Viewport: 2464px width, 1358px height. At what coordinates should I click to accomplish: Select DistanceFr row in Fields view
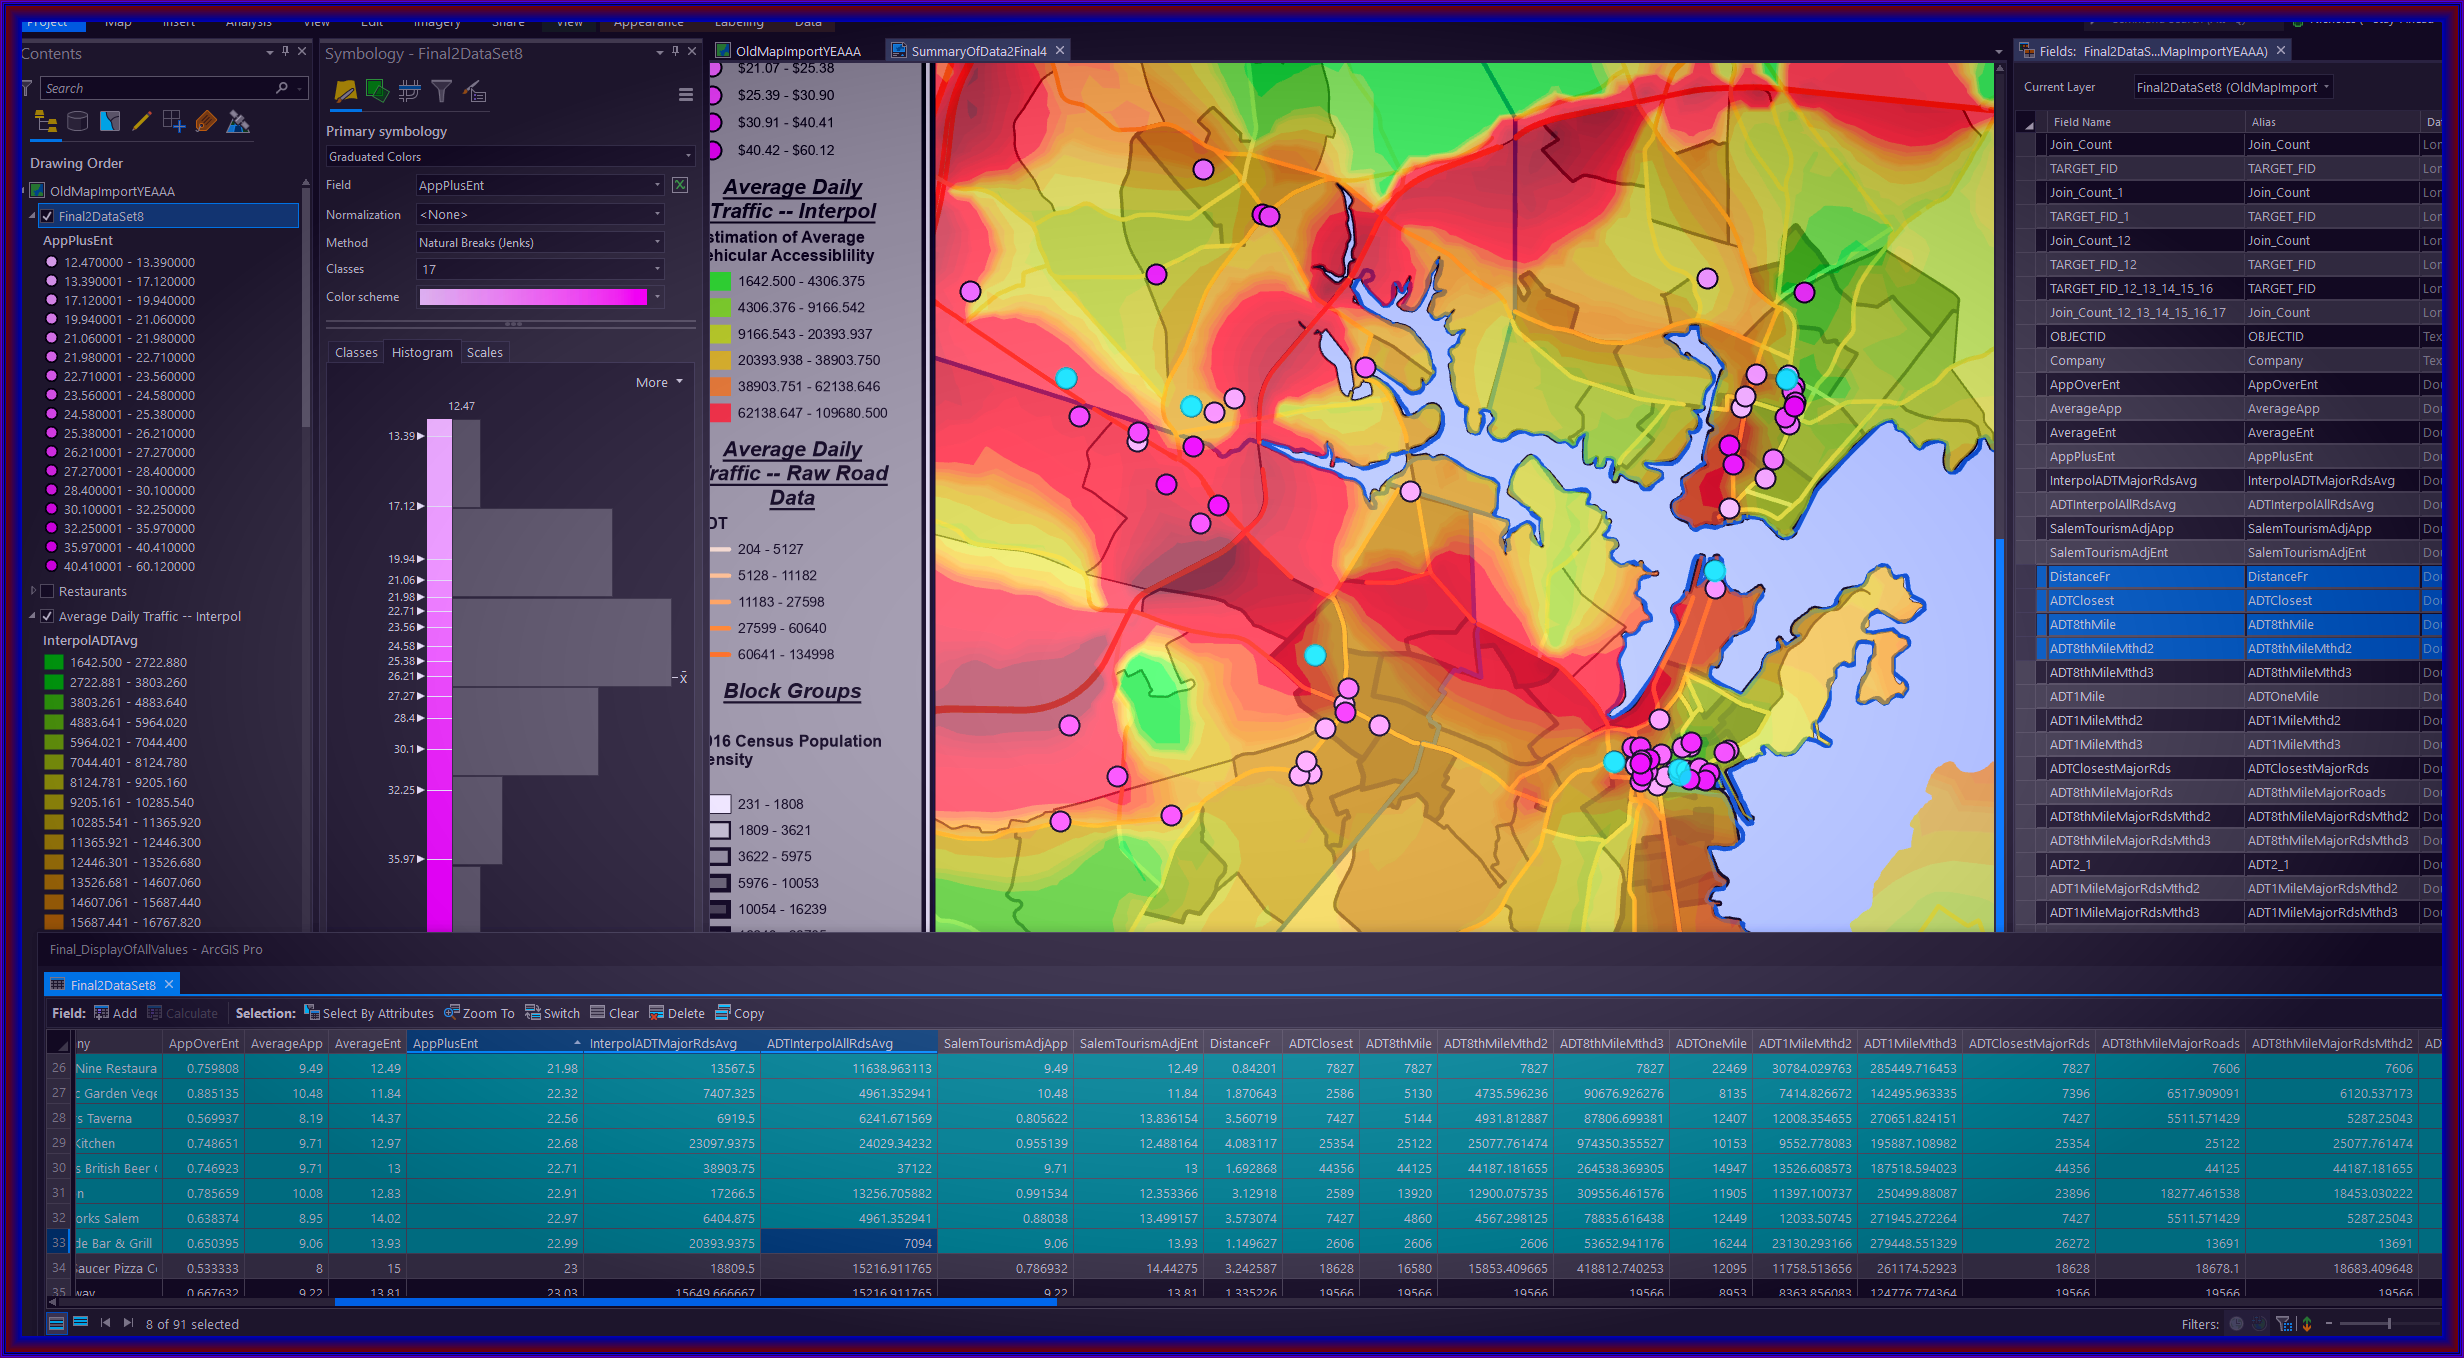[2230, 576]
